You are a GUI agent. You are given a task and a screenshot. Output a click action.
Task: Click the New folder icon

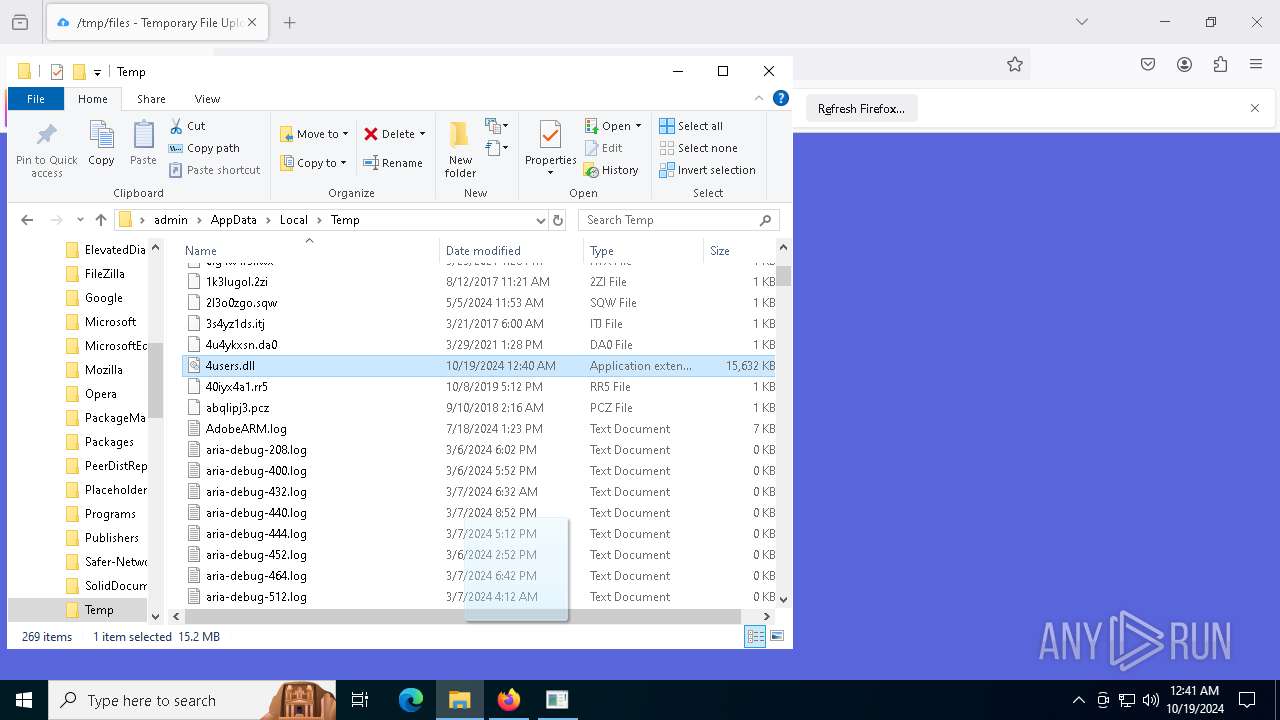coord(460,135)
